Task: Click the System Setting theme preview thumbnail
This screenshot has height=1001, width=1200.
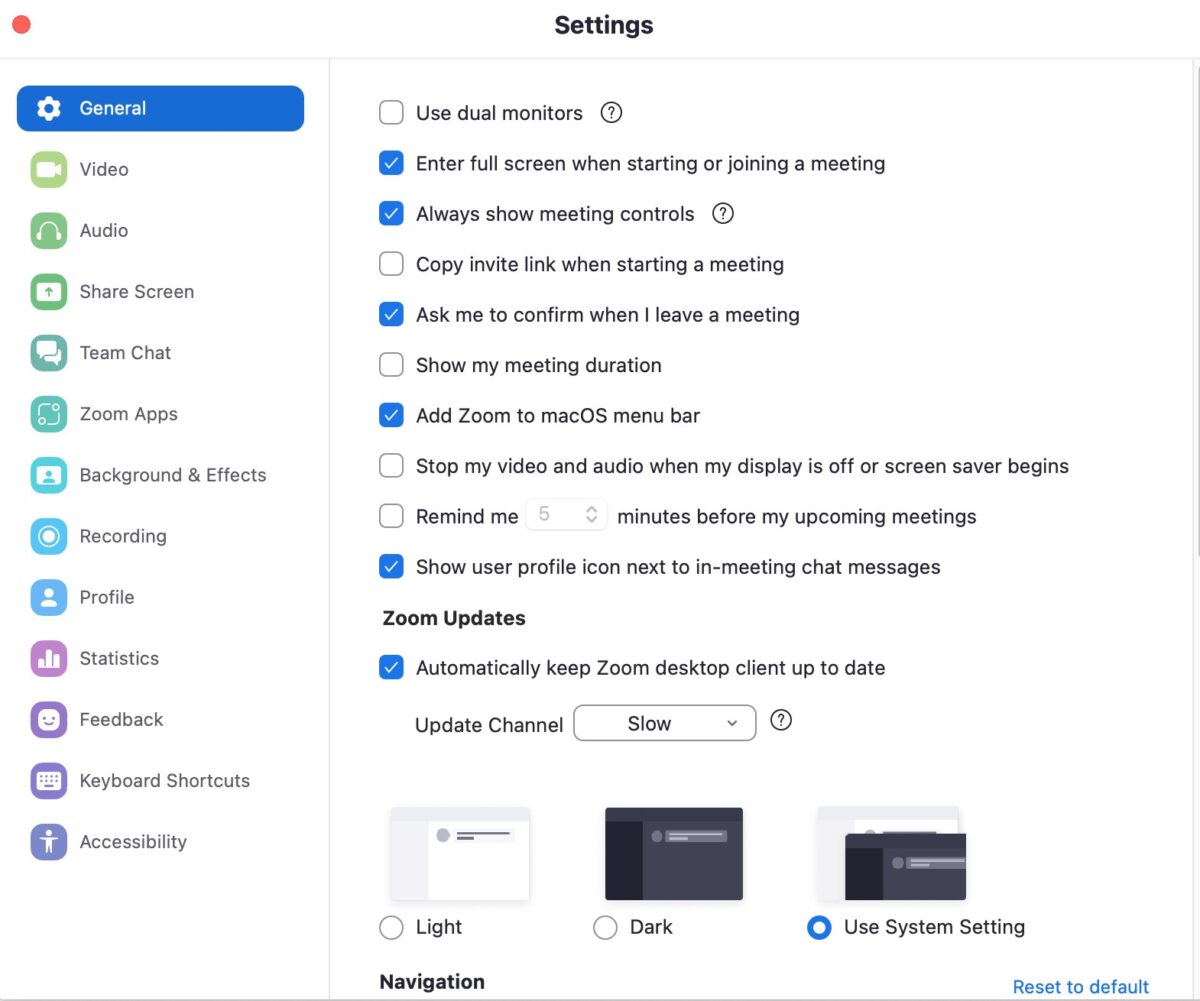Action: [892, 853]
